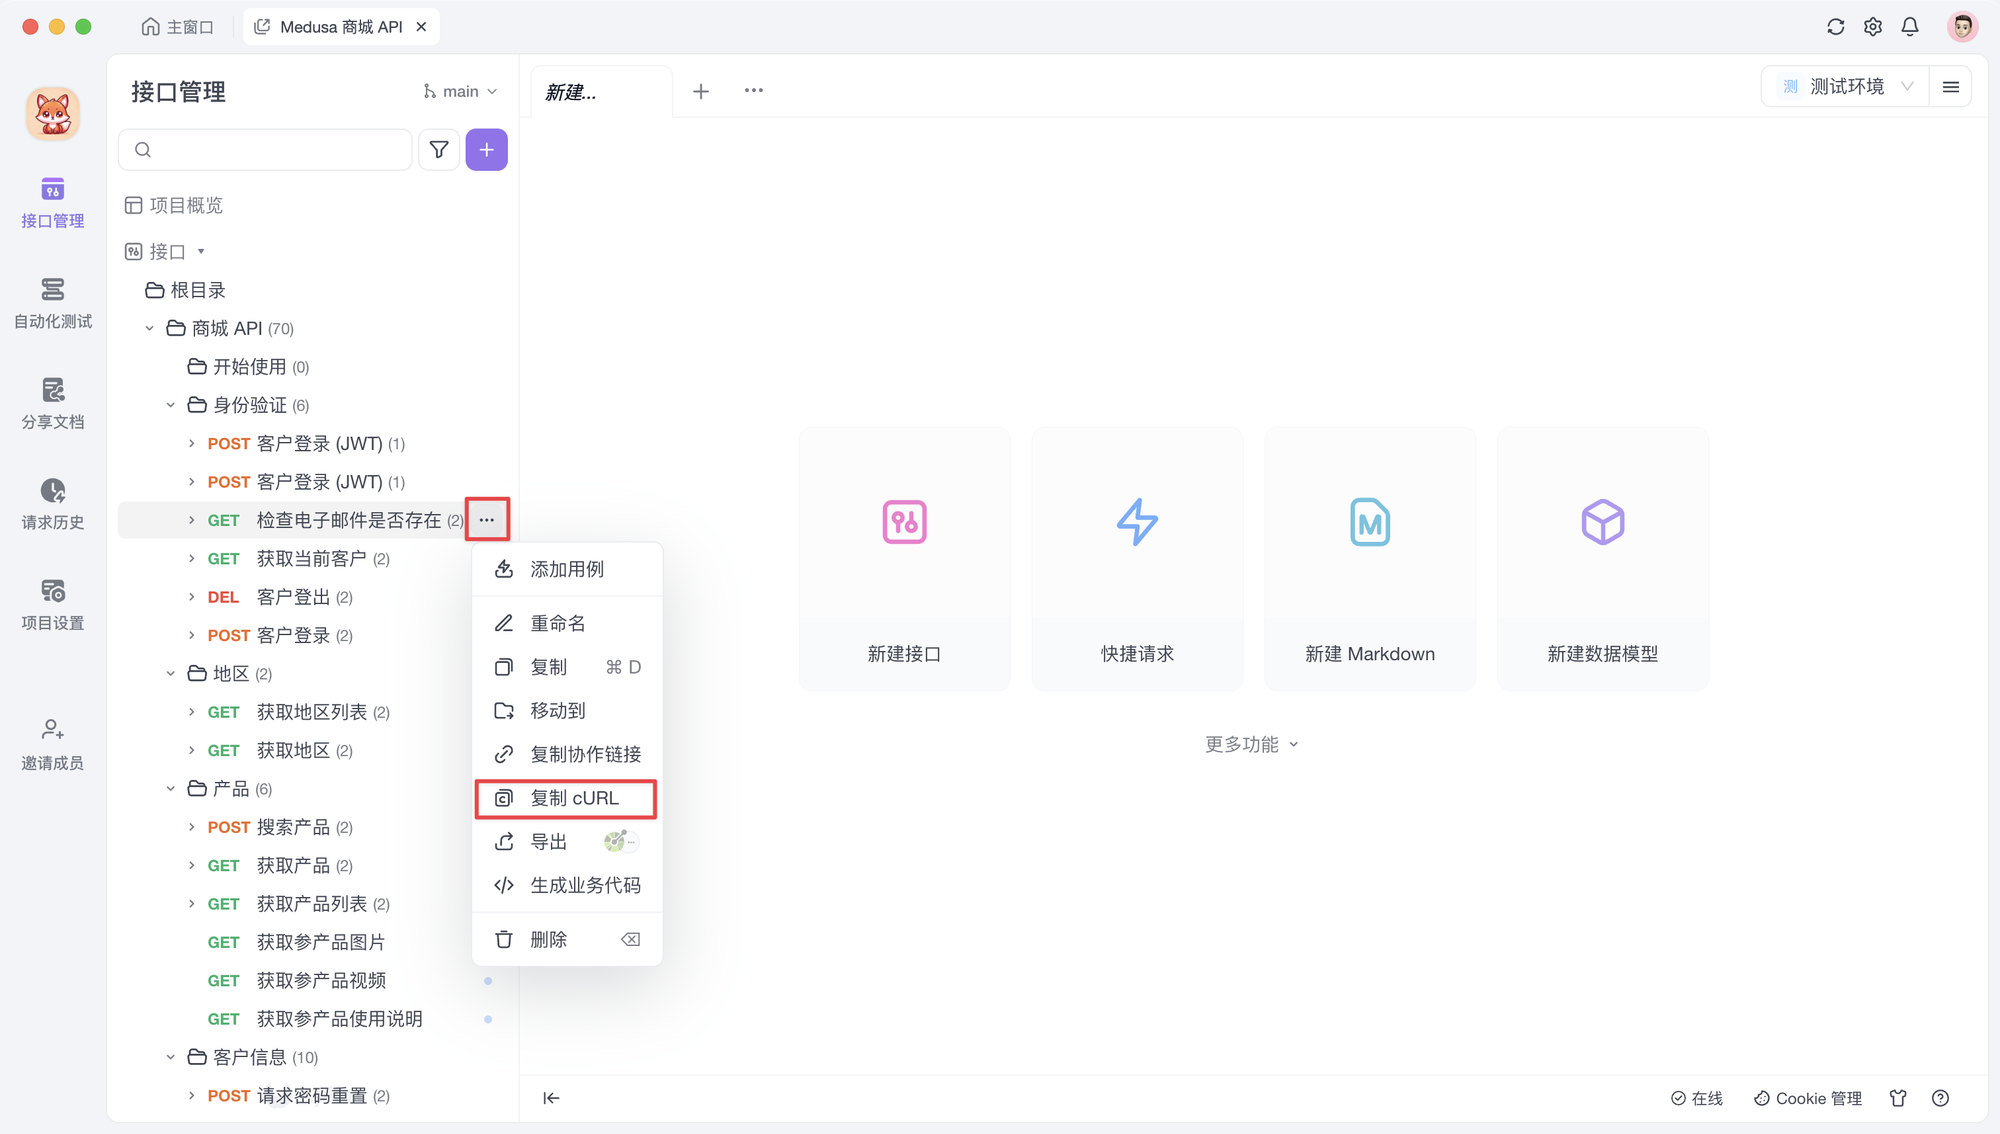Select 生成业务代码 menu item
Image resolution: width=2000 pixels, height=1134 pixels.
point(567,885)
